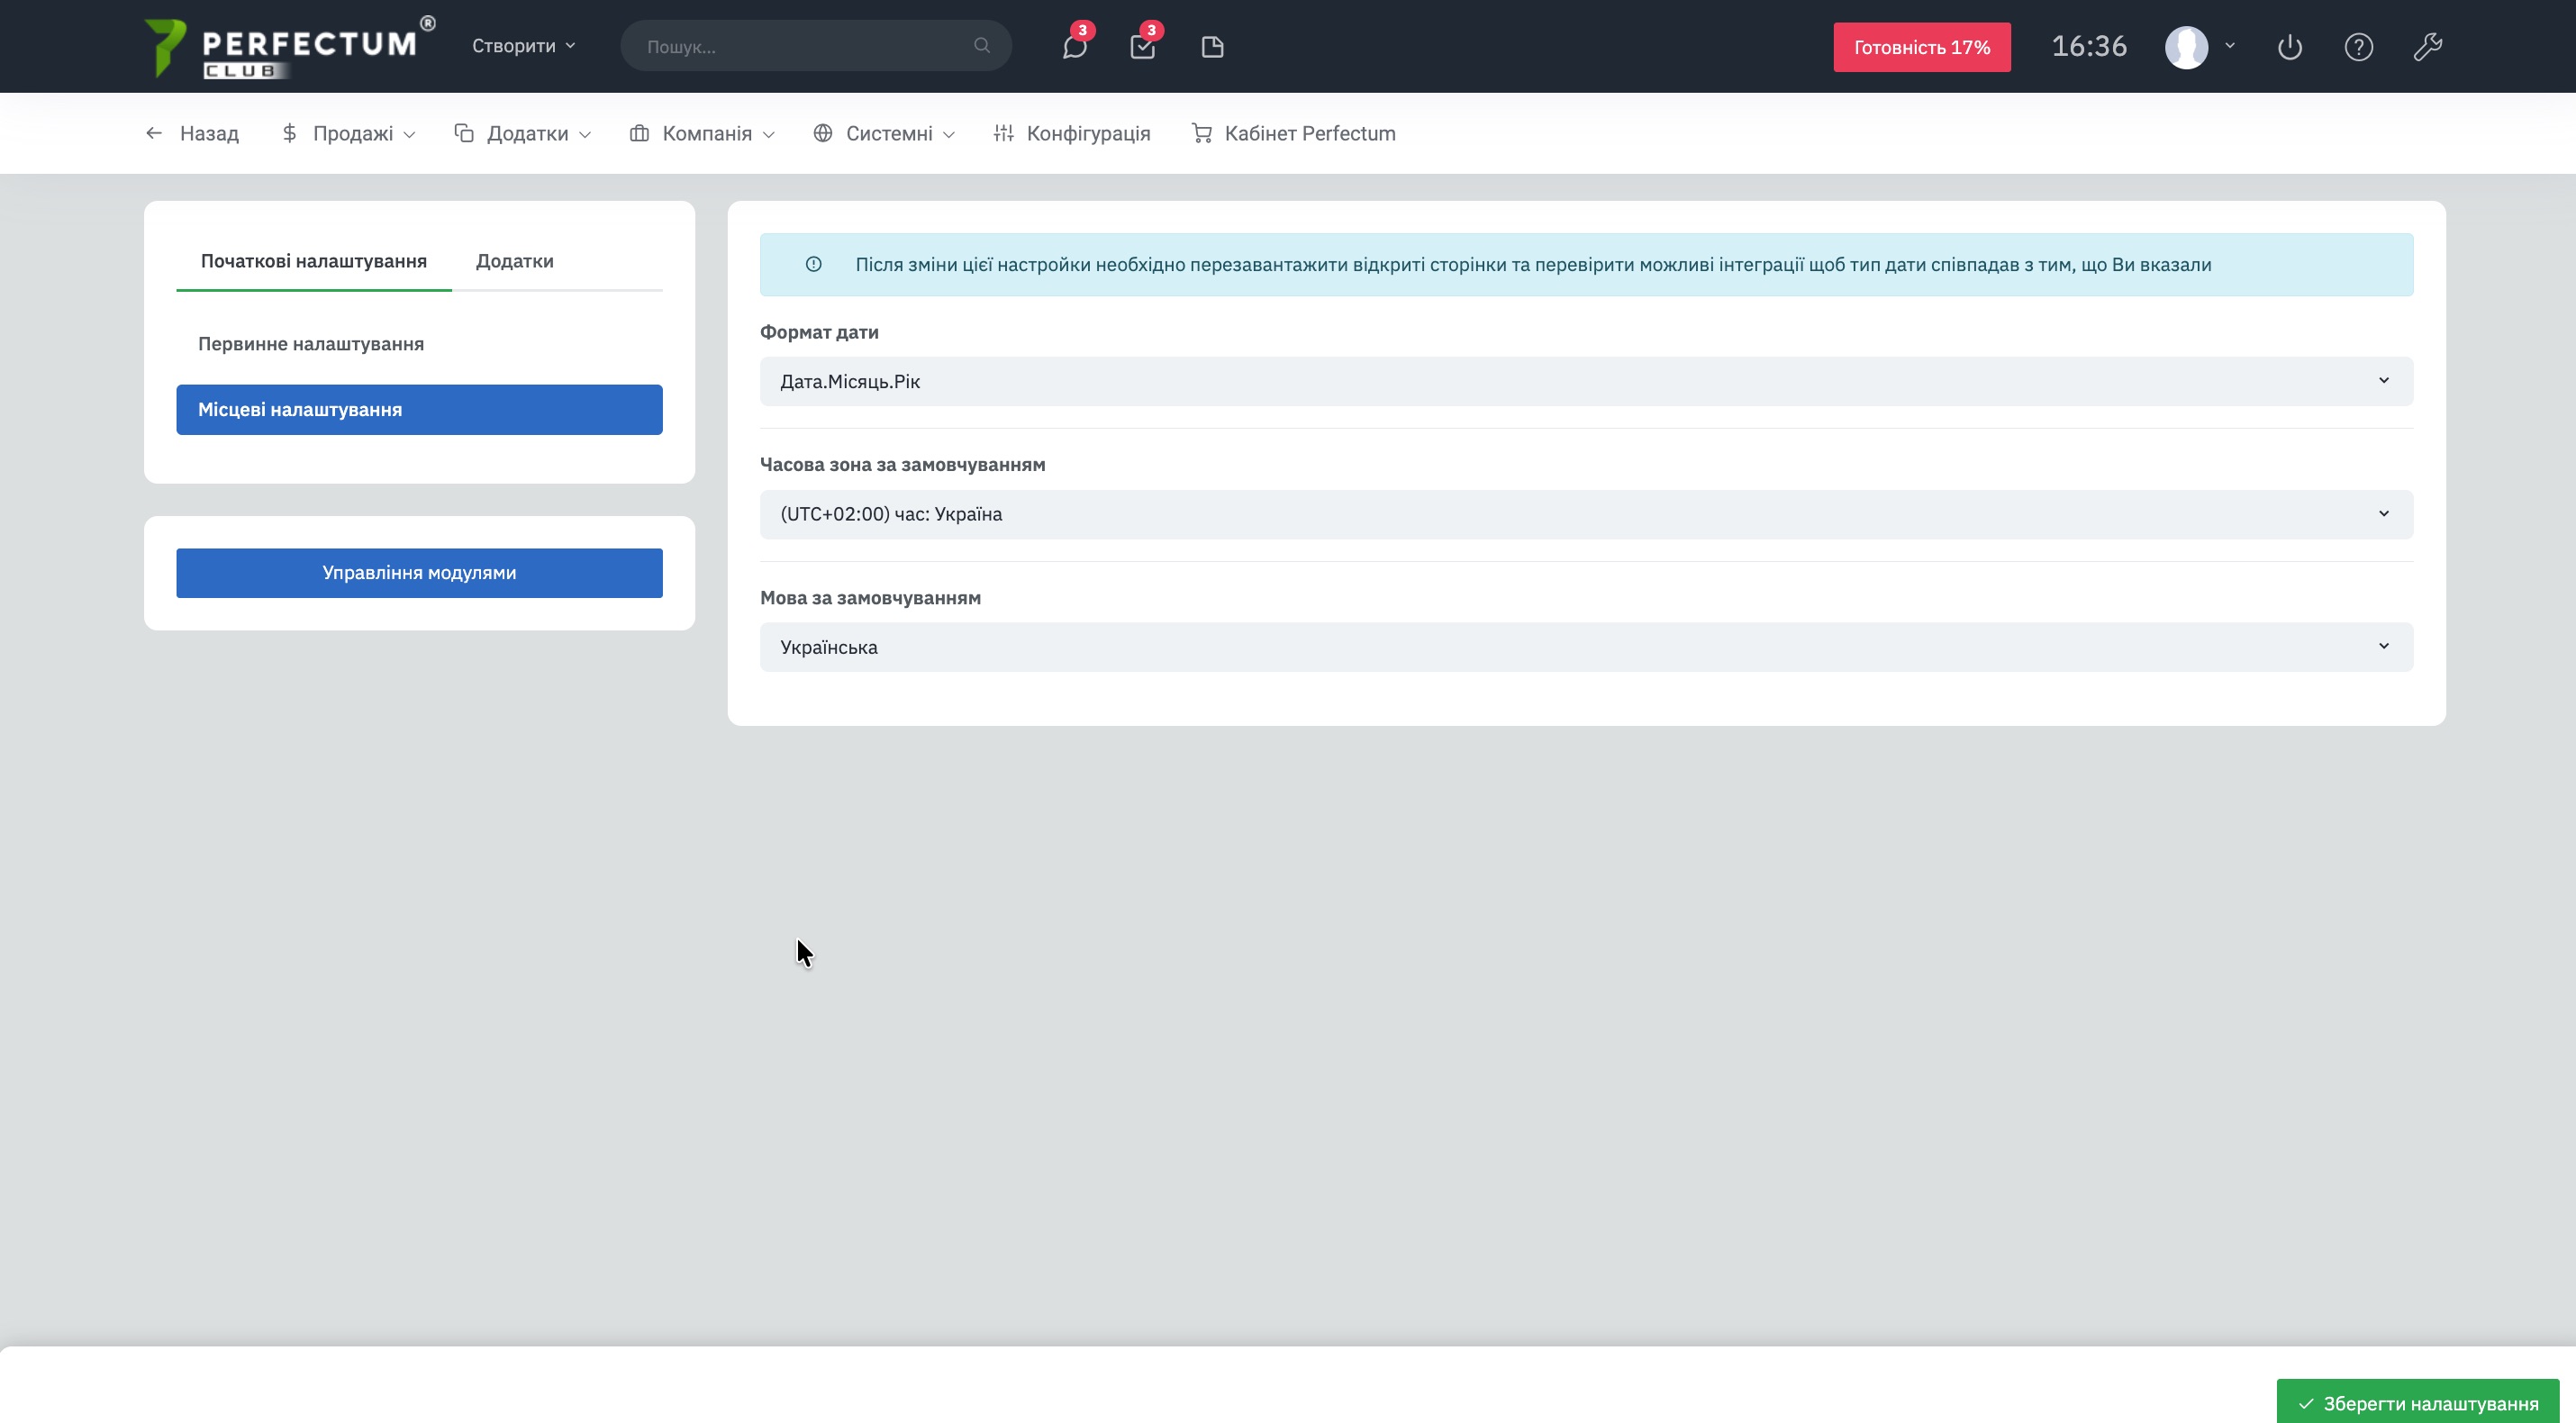2576x1423 pixels.
Task: Open the help question mark icon
Action: 2358,47
